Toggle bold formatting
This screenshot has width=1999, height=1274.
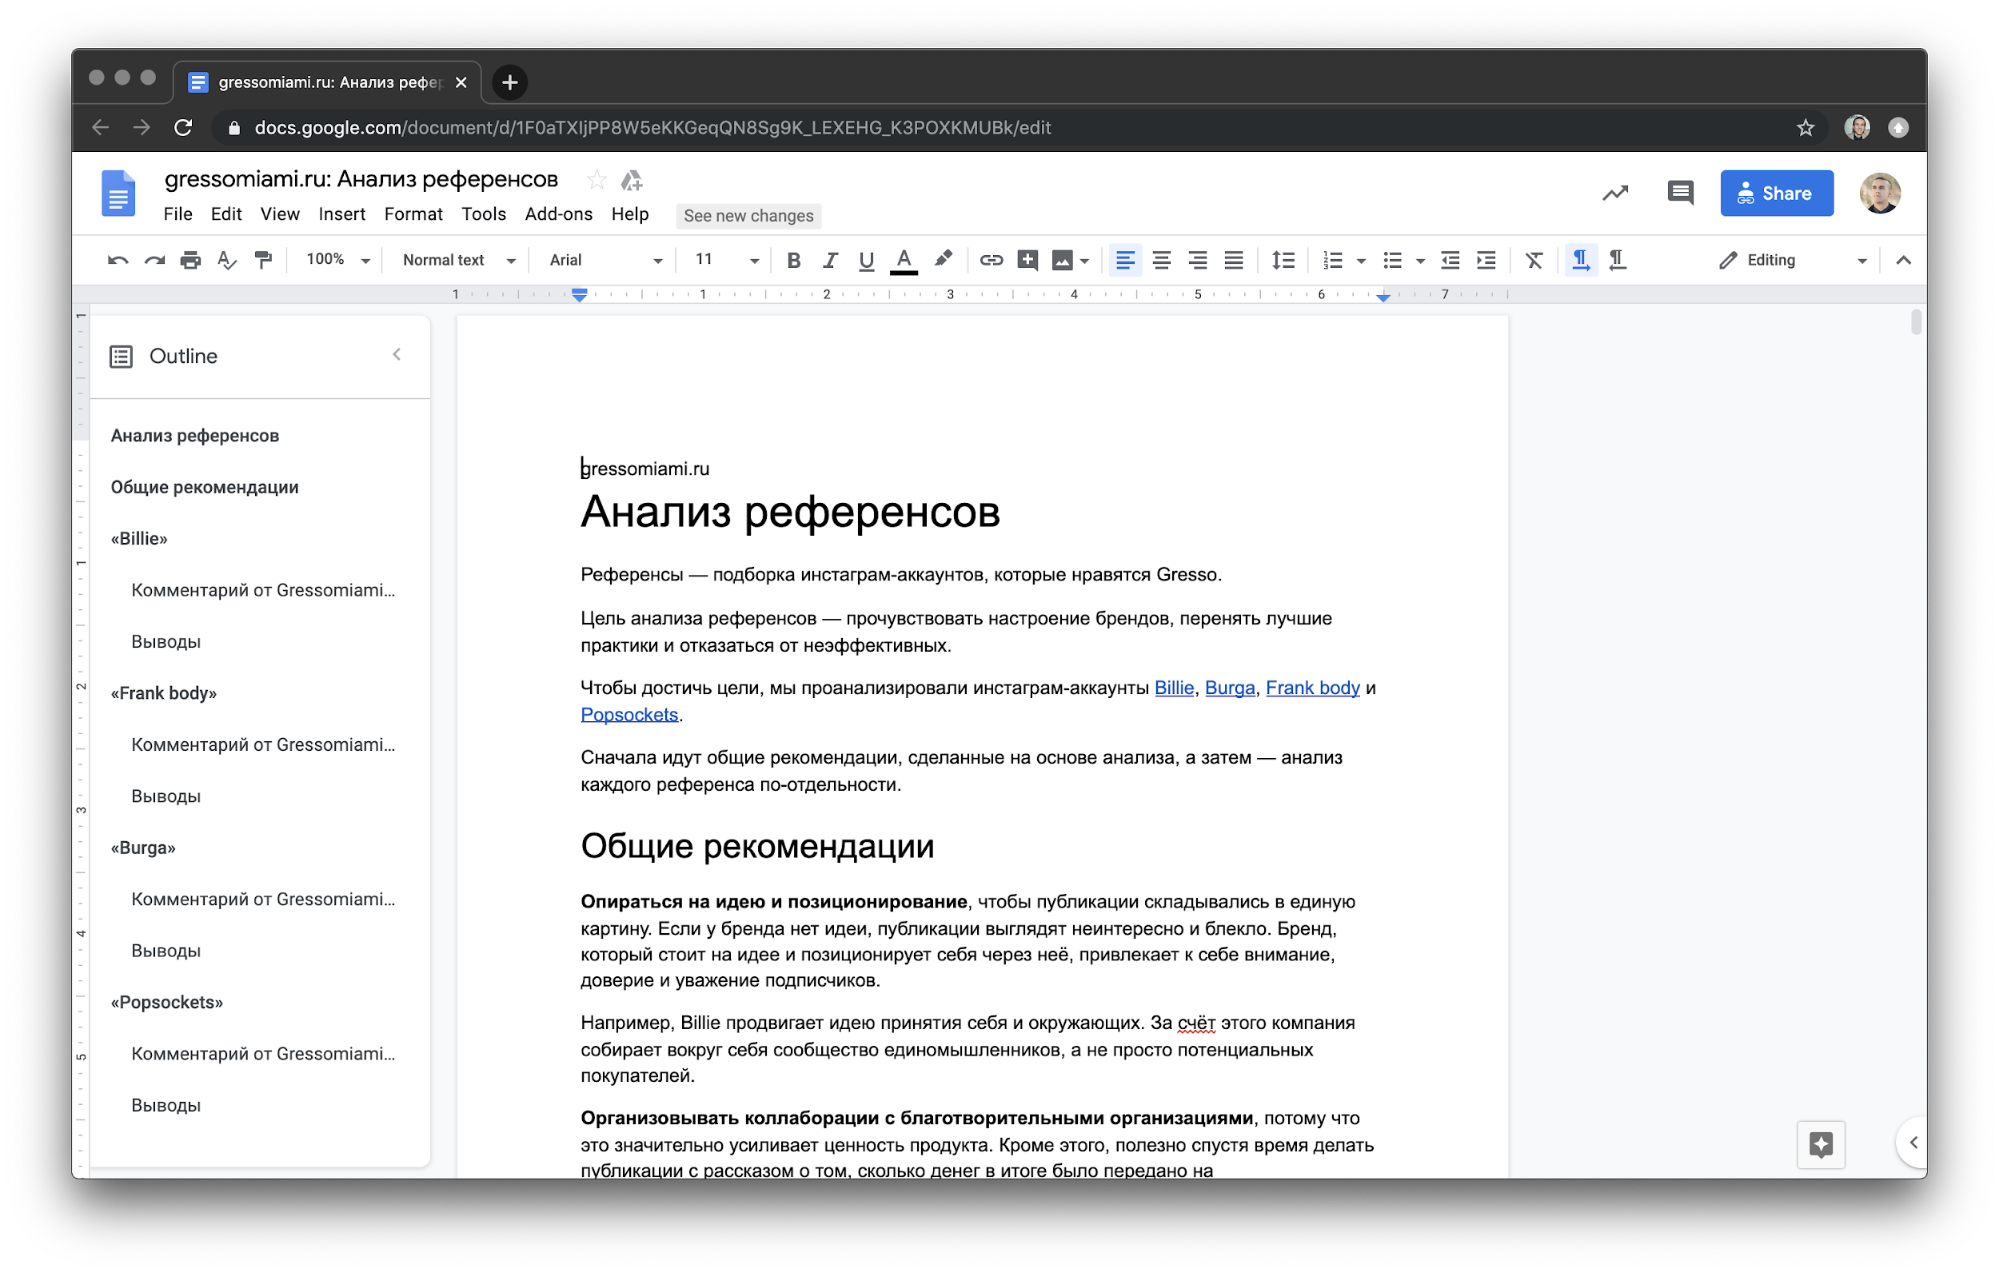coord(793,260)
